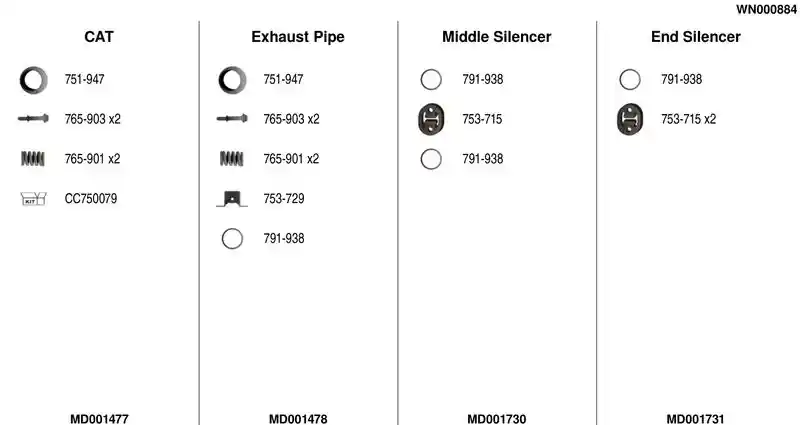Image resolution: width=800 pixels, height=425 pixels.
Task: Select 753-715 x2 part label
Action: pyautogui.click(x=689, y=119)
